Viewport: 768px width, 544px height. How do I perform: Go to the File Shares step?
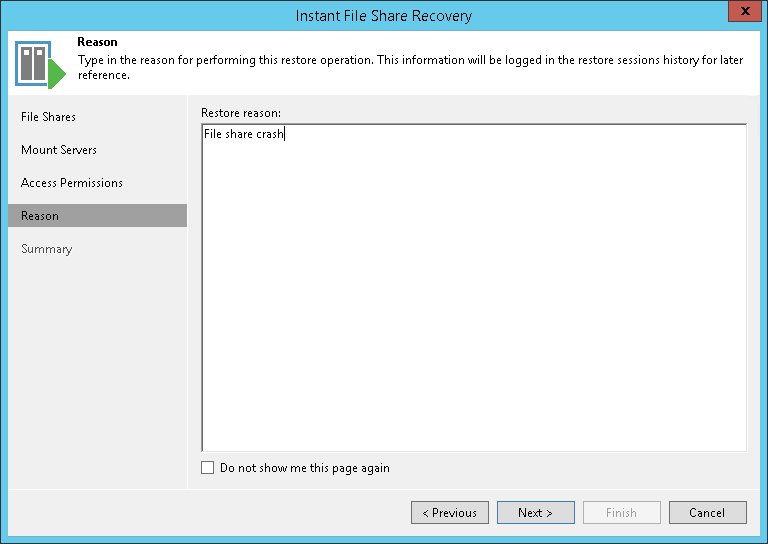point(48,117)
